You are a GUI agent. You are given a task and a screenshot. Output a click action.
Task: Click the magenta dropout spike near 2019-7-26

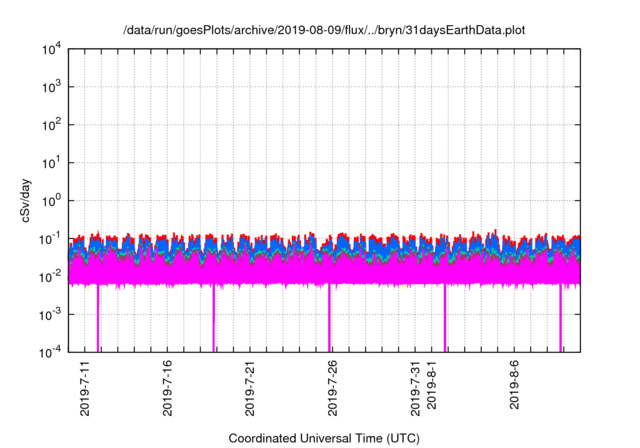(x=329, y=318)
